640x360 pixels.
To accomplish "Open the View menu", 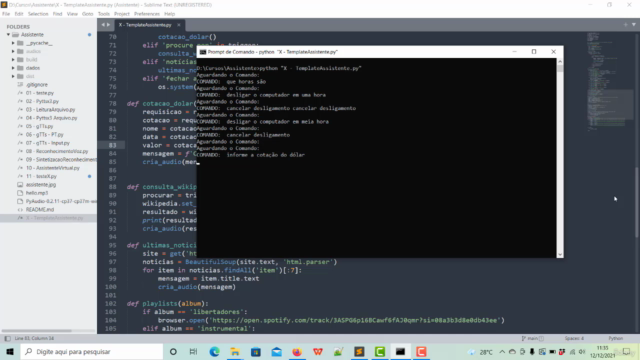I will pyautogui.click(x=72, y=14).
